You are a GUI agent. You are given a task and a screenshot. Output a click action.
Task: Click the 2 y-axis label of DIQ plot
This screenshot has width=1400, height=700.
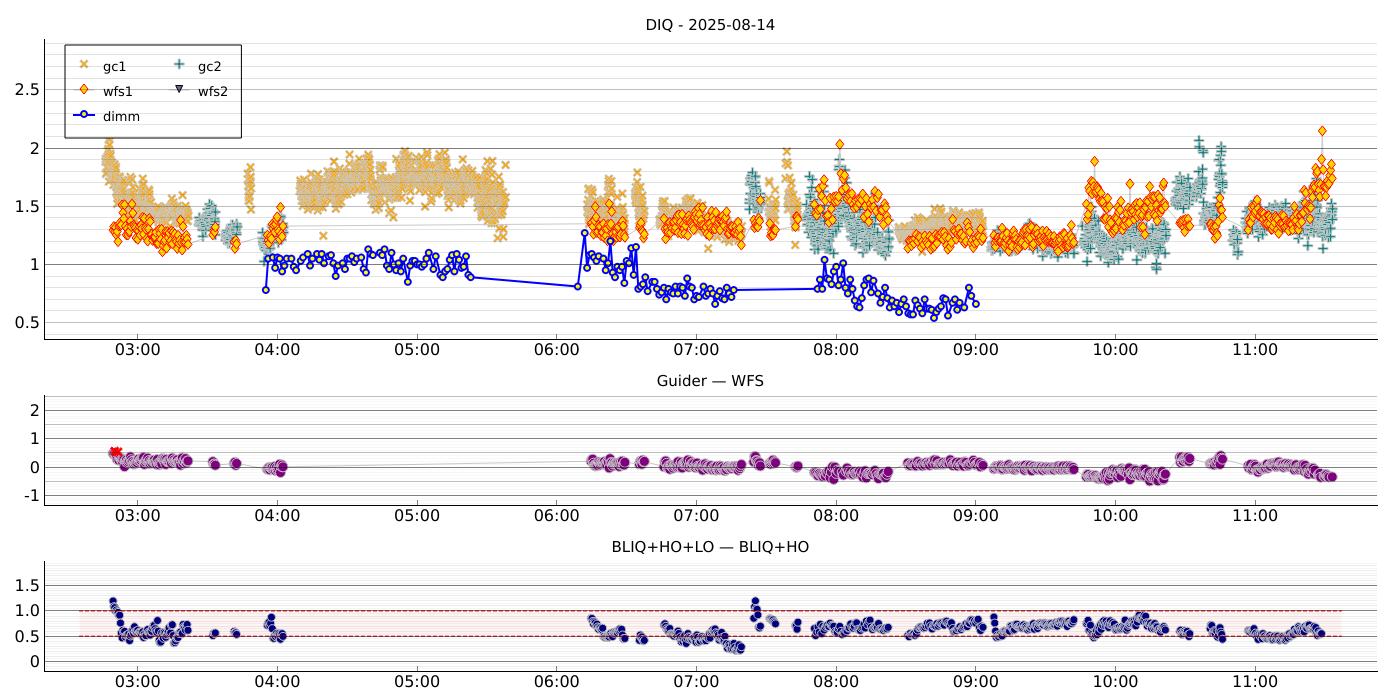(34, 148)
